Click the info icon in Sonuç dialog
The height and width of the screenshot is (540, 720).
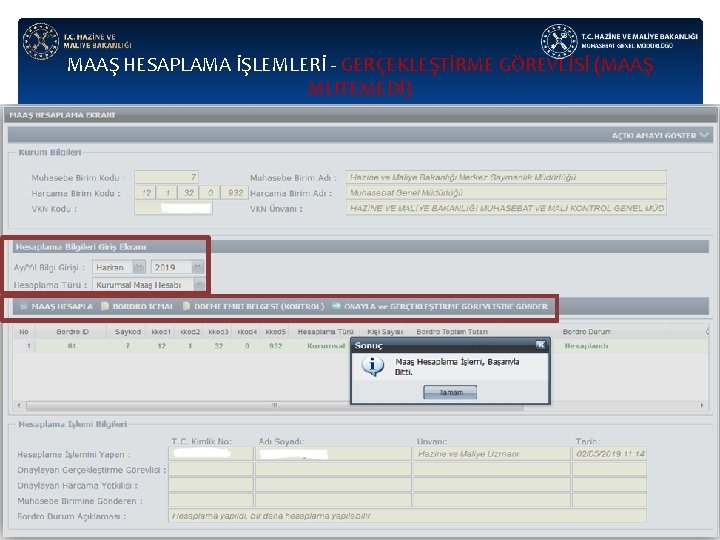(x=372, y=366)
